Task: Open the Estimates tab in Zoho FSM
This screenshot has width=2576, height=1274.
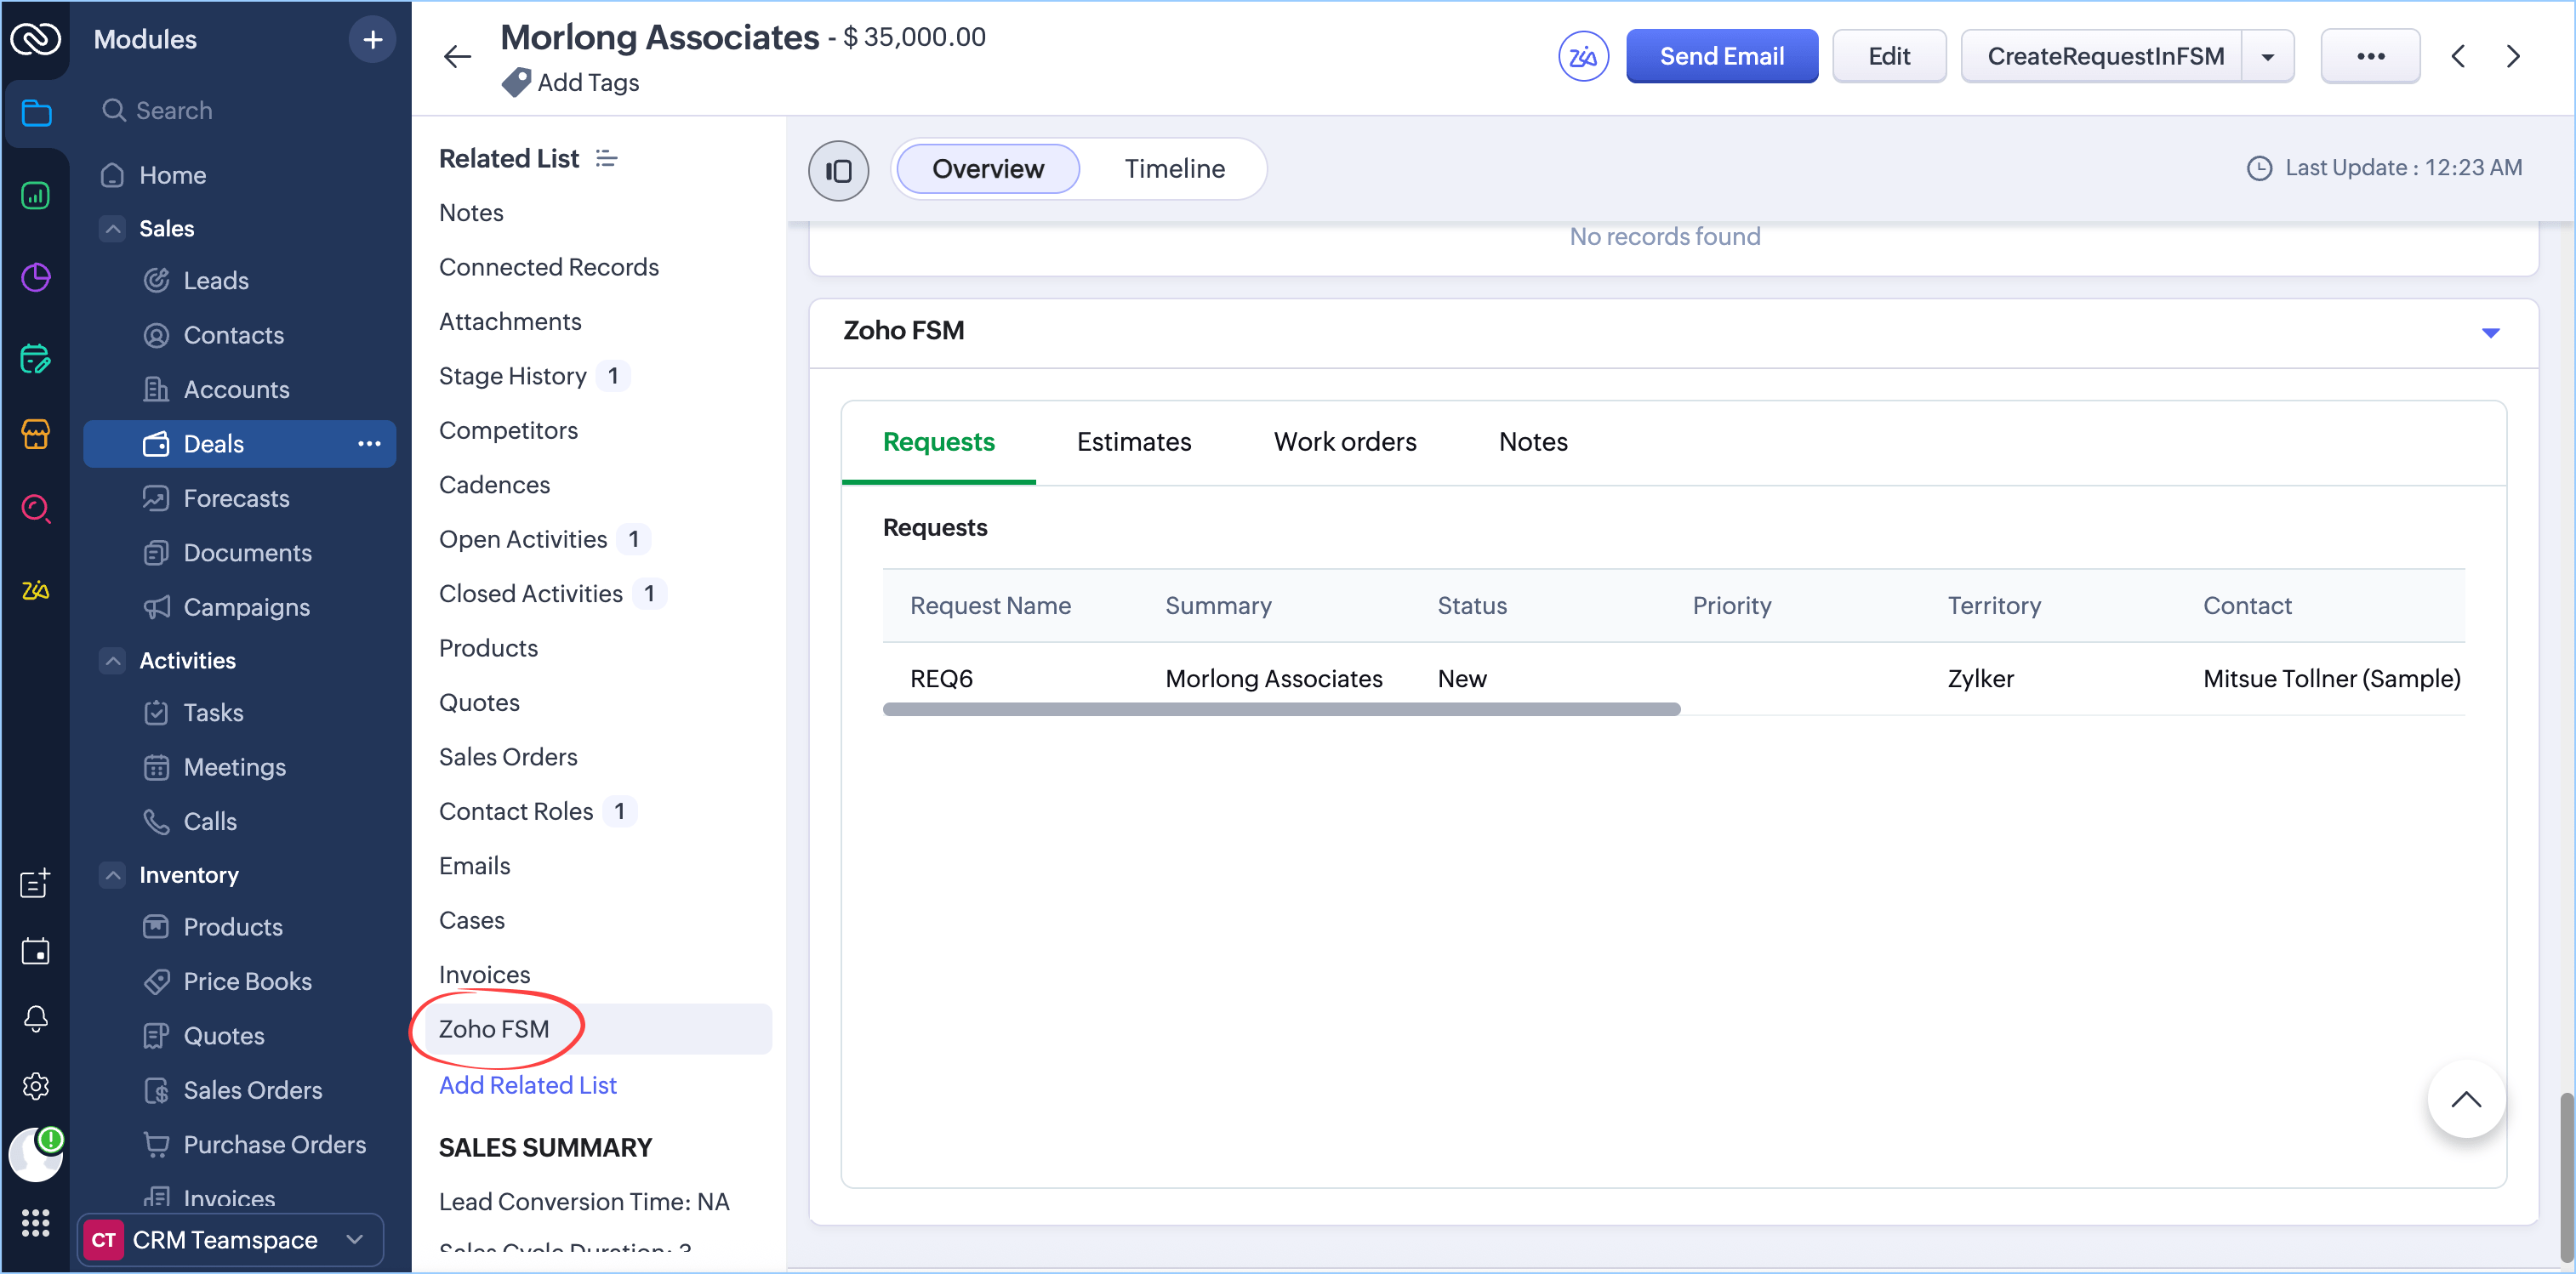Action: click(1133, 441)
